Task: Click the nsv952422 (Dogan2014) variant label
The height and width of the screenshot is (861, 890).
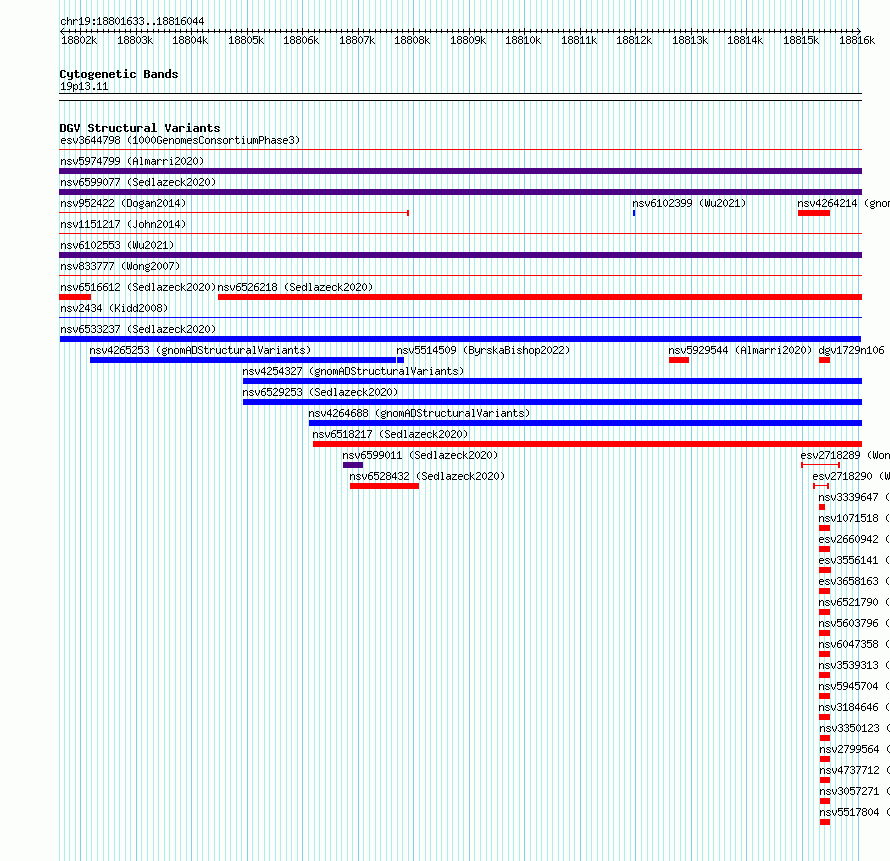Action: [x=123, y=203]
